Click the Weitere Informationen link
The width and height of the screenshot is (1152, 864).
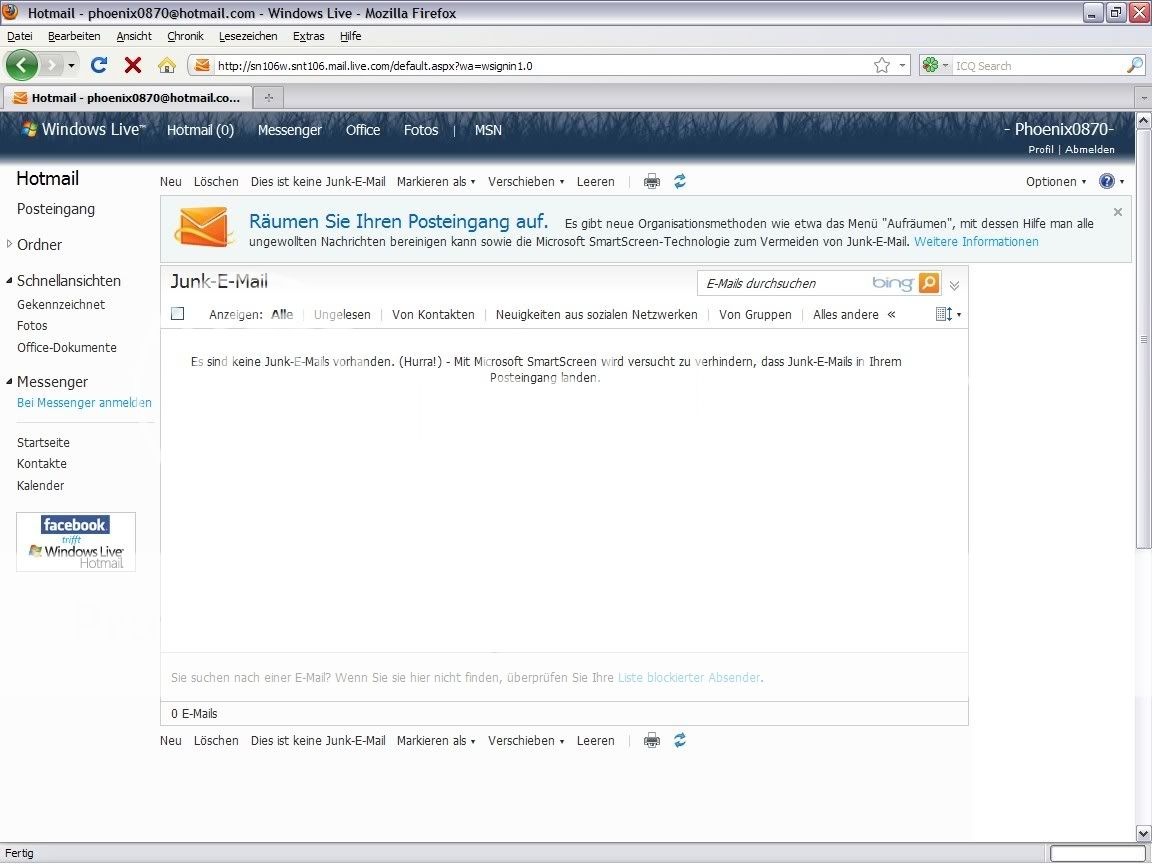pyautogui.click(x=976, y=242)
